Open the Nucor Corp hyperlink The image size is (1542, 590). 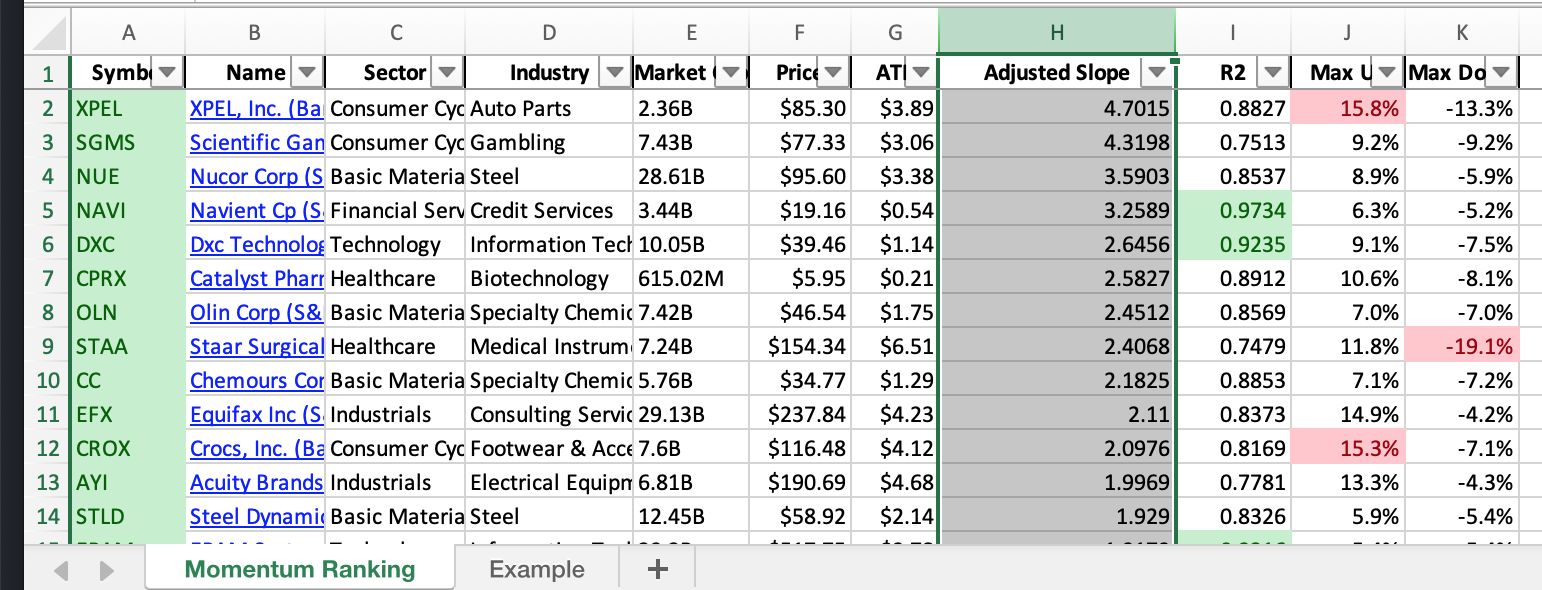tap(256, 176)
